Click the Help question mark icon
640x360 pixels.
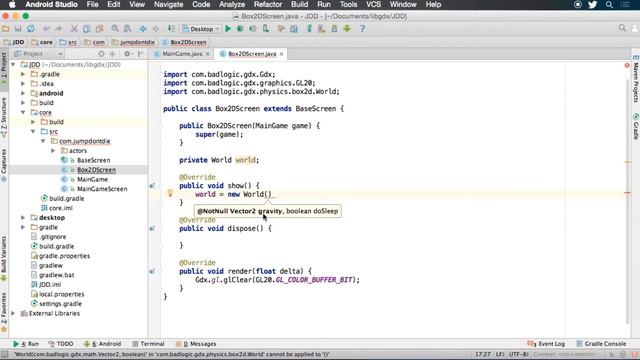pyautogui.click(x=362, y=29)
